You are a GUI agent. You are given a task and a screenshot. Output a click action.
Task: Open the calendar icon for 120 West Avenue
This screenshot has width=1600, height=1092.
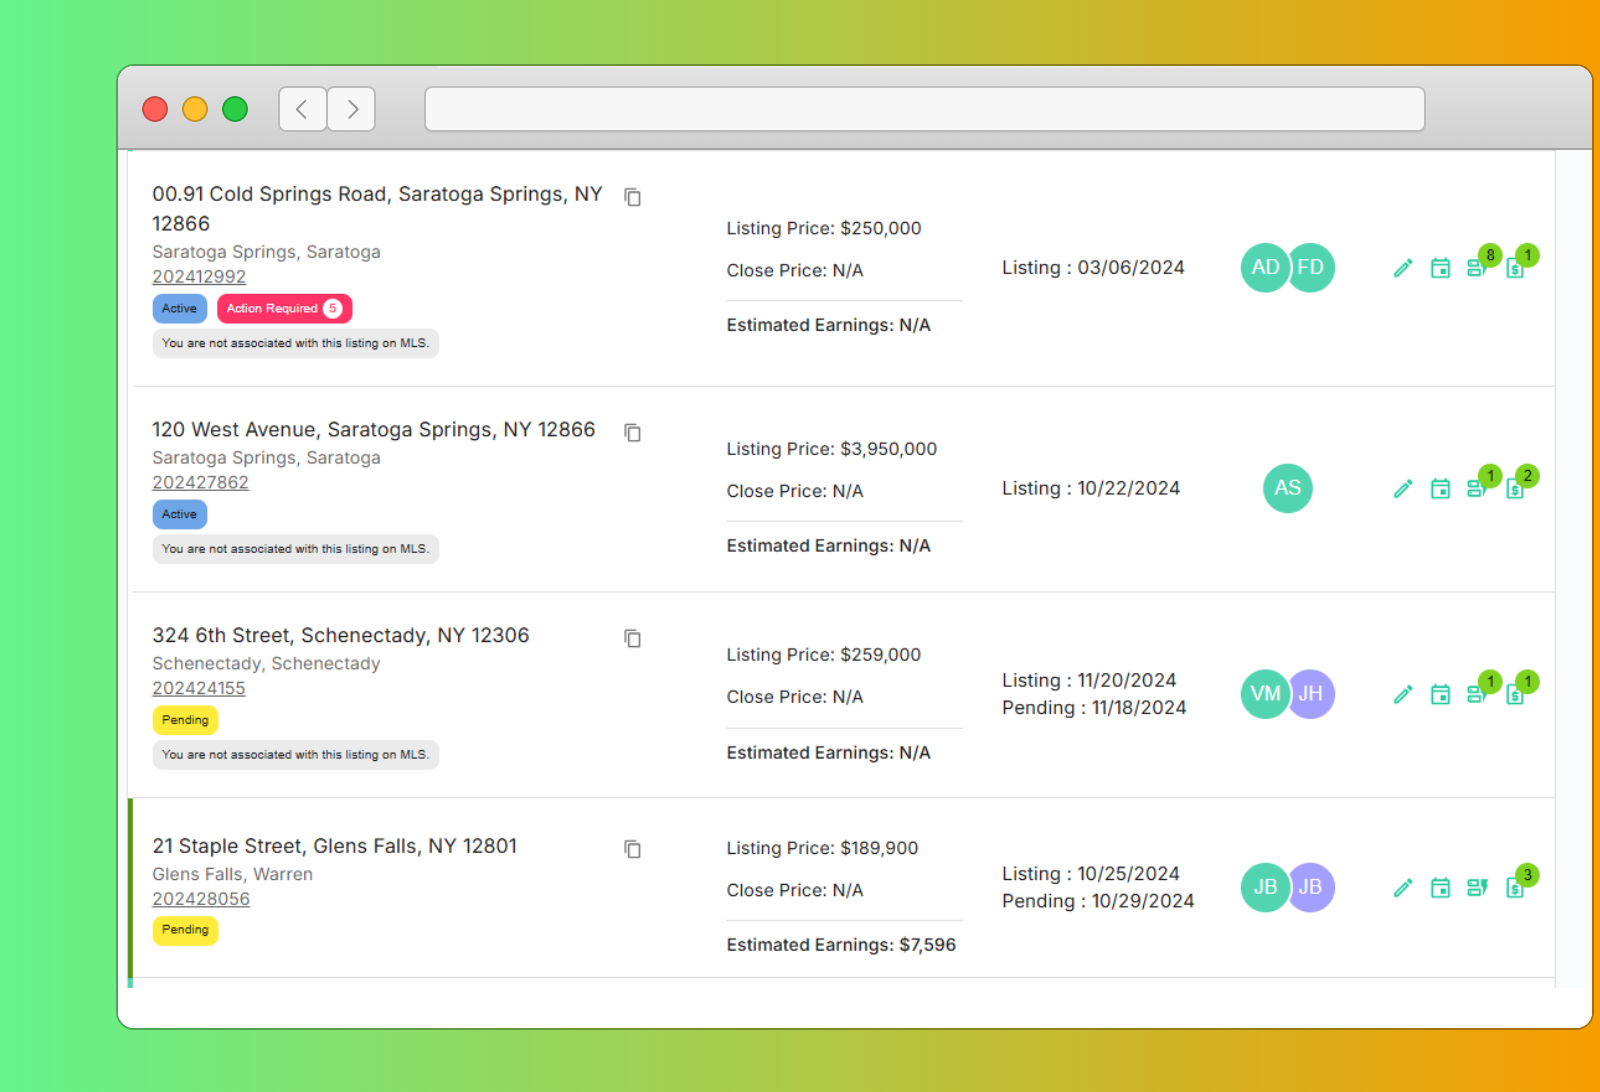[1440, 488]
